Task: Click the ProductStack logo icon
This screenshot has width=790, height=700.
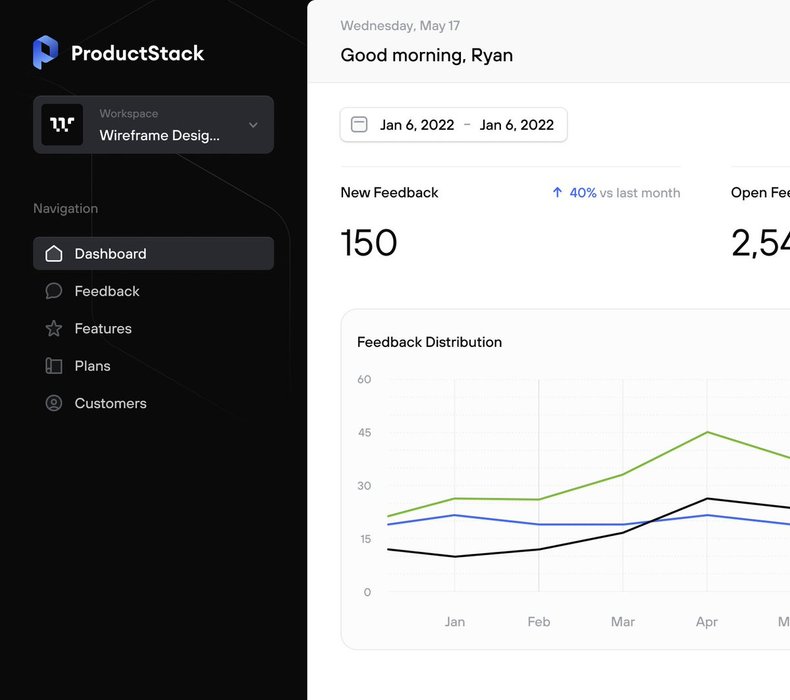Action: point(45,52)
